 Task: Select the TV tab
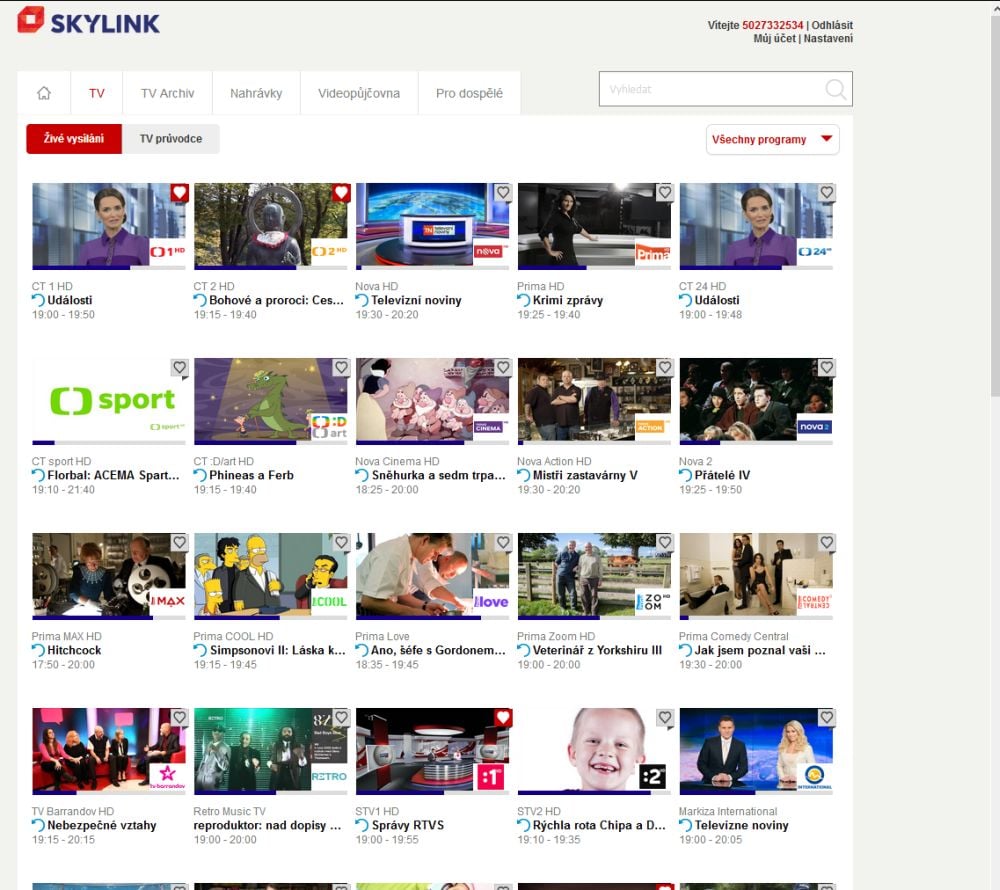coord(96,93)
